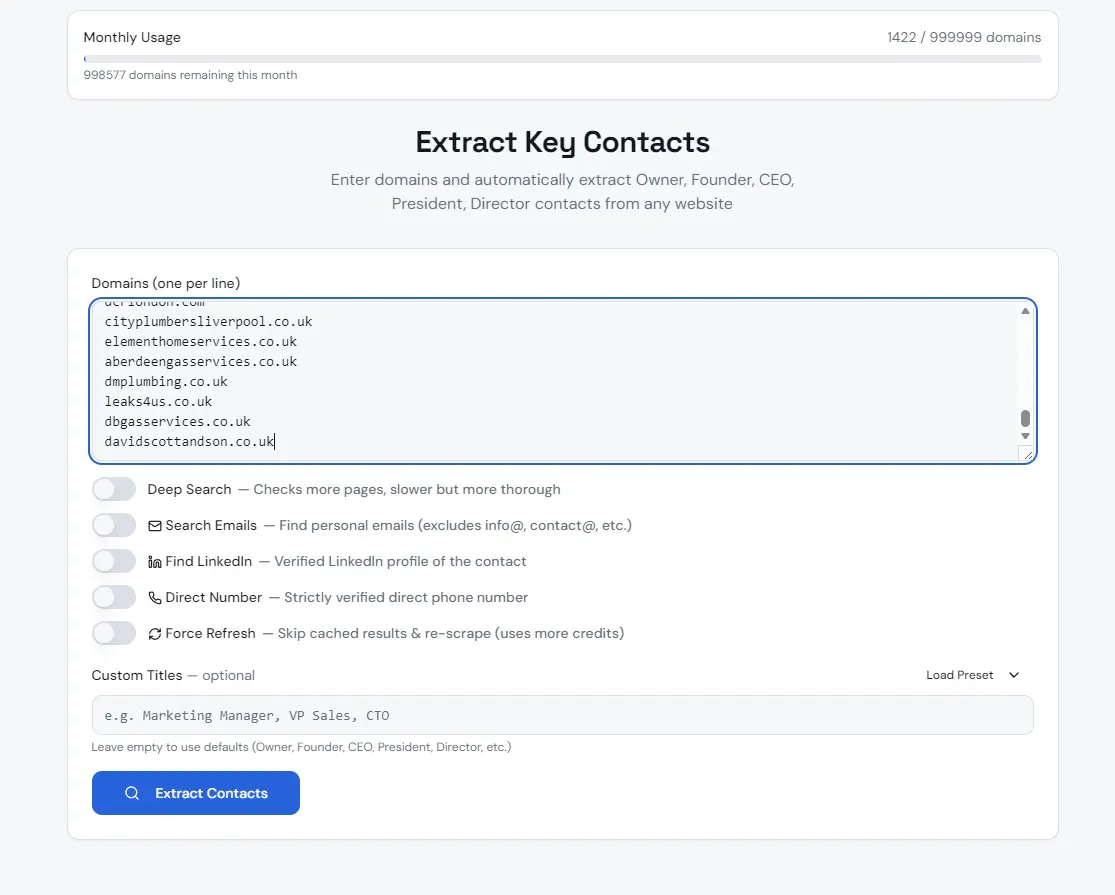Click the Deep Search label text
This screenshot has width=1115, height=895.
[189, 489]
